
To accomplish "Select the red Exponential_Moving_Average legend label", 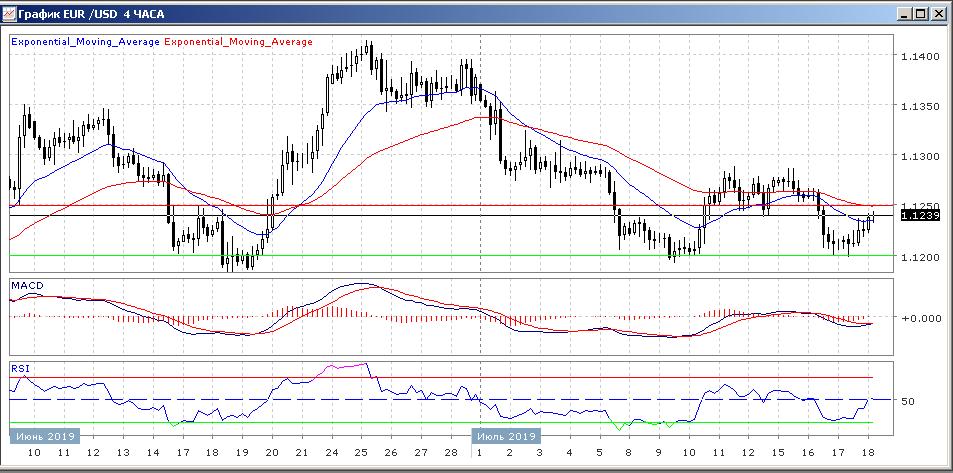I will [238, 42].
